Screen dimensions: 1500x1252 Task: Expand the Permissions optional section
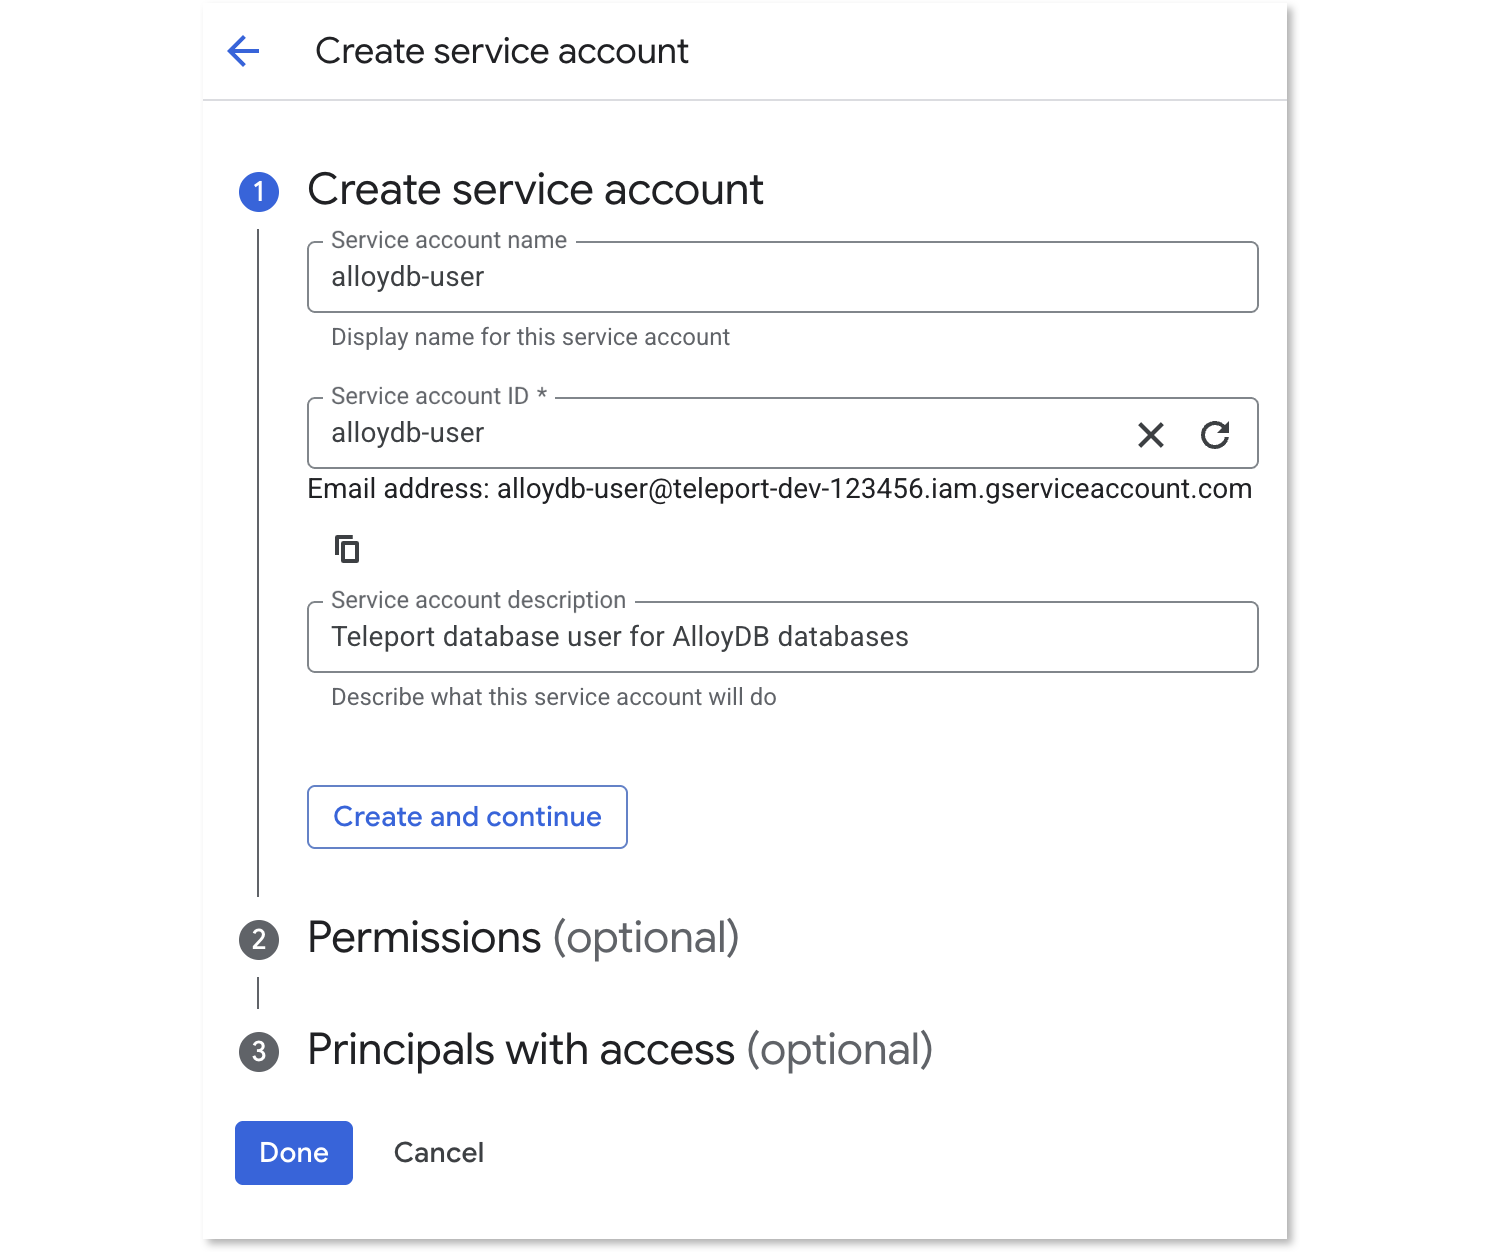523,939
